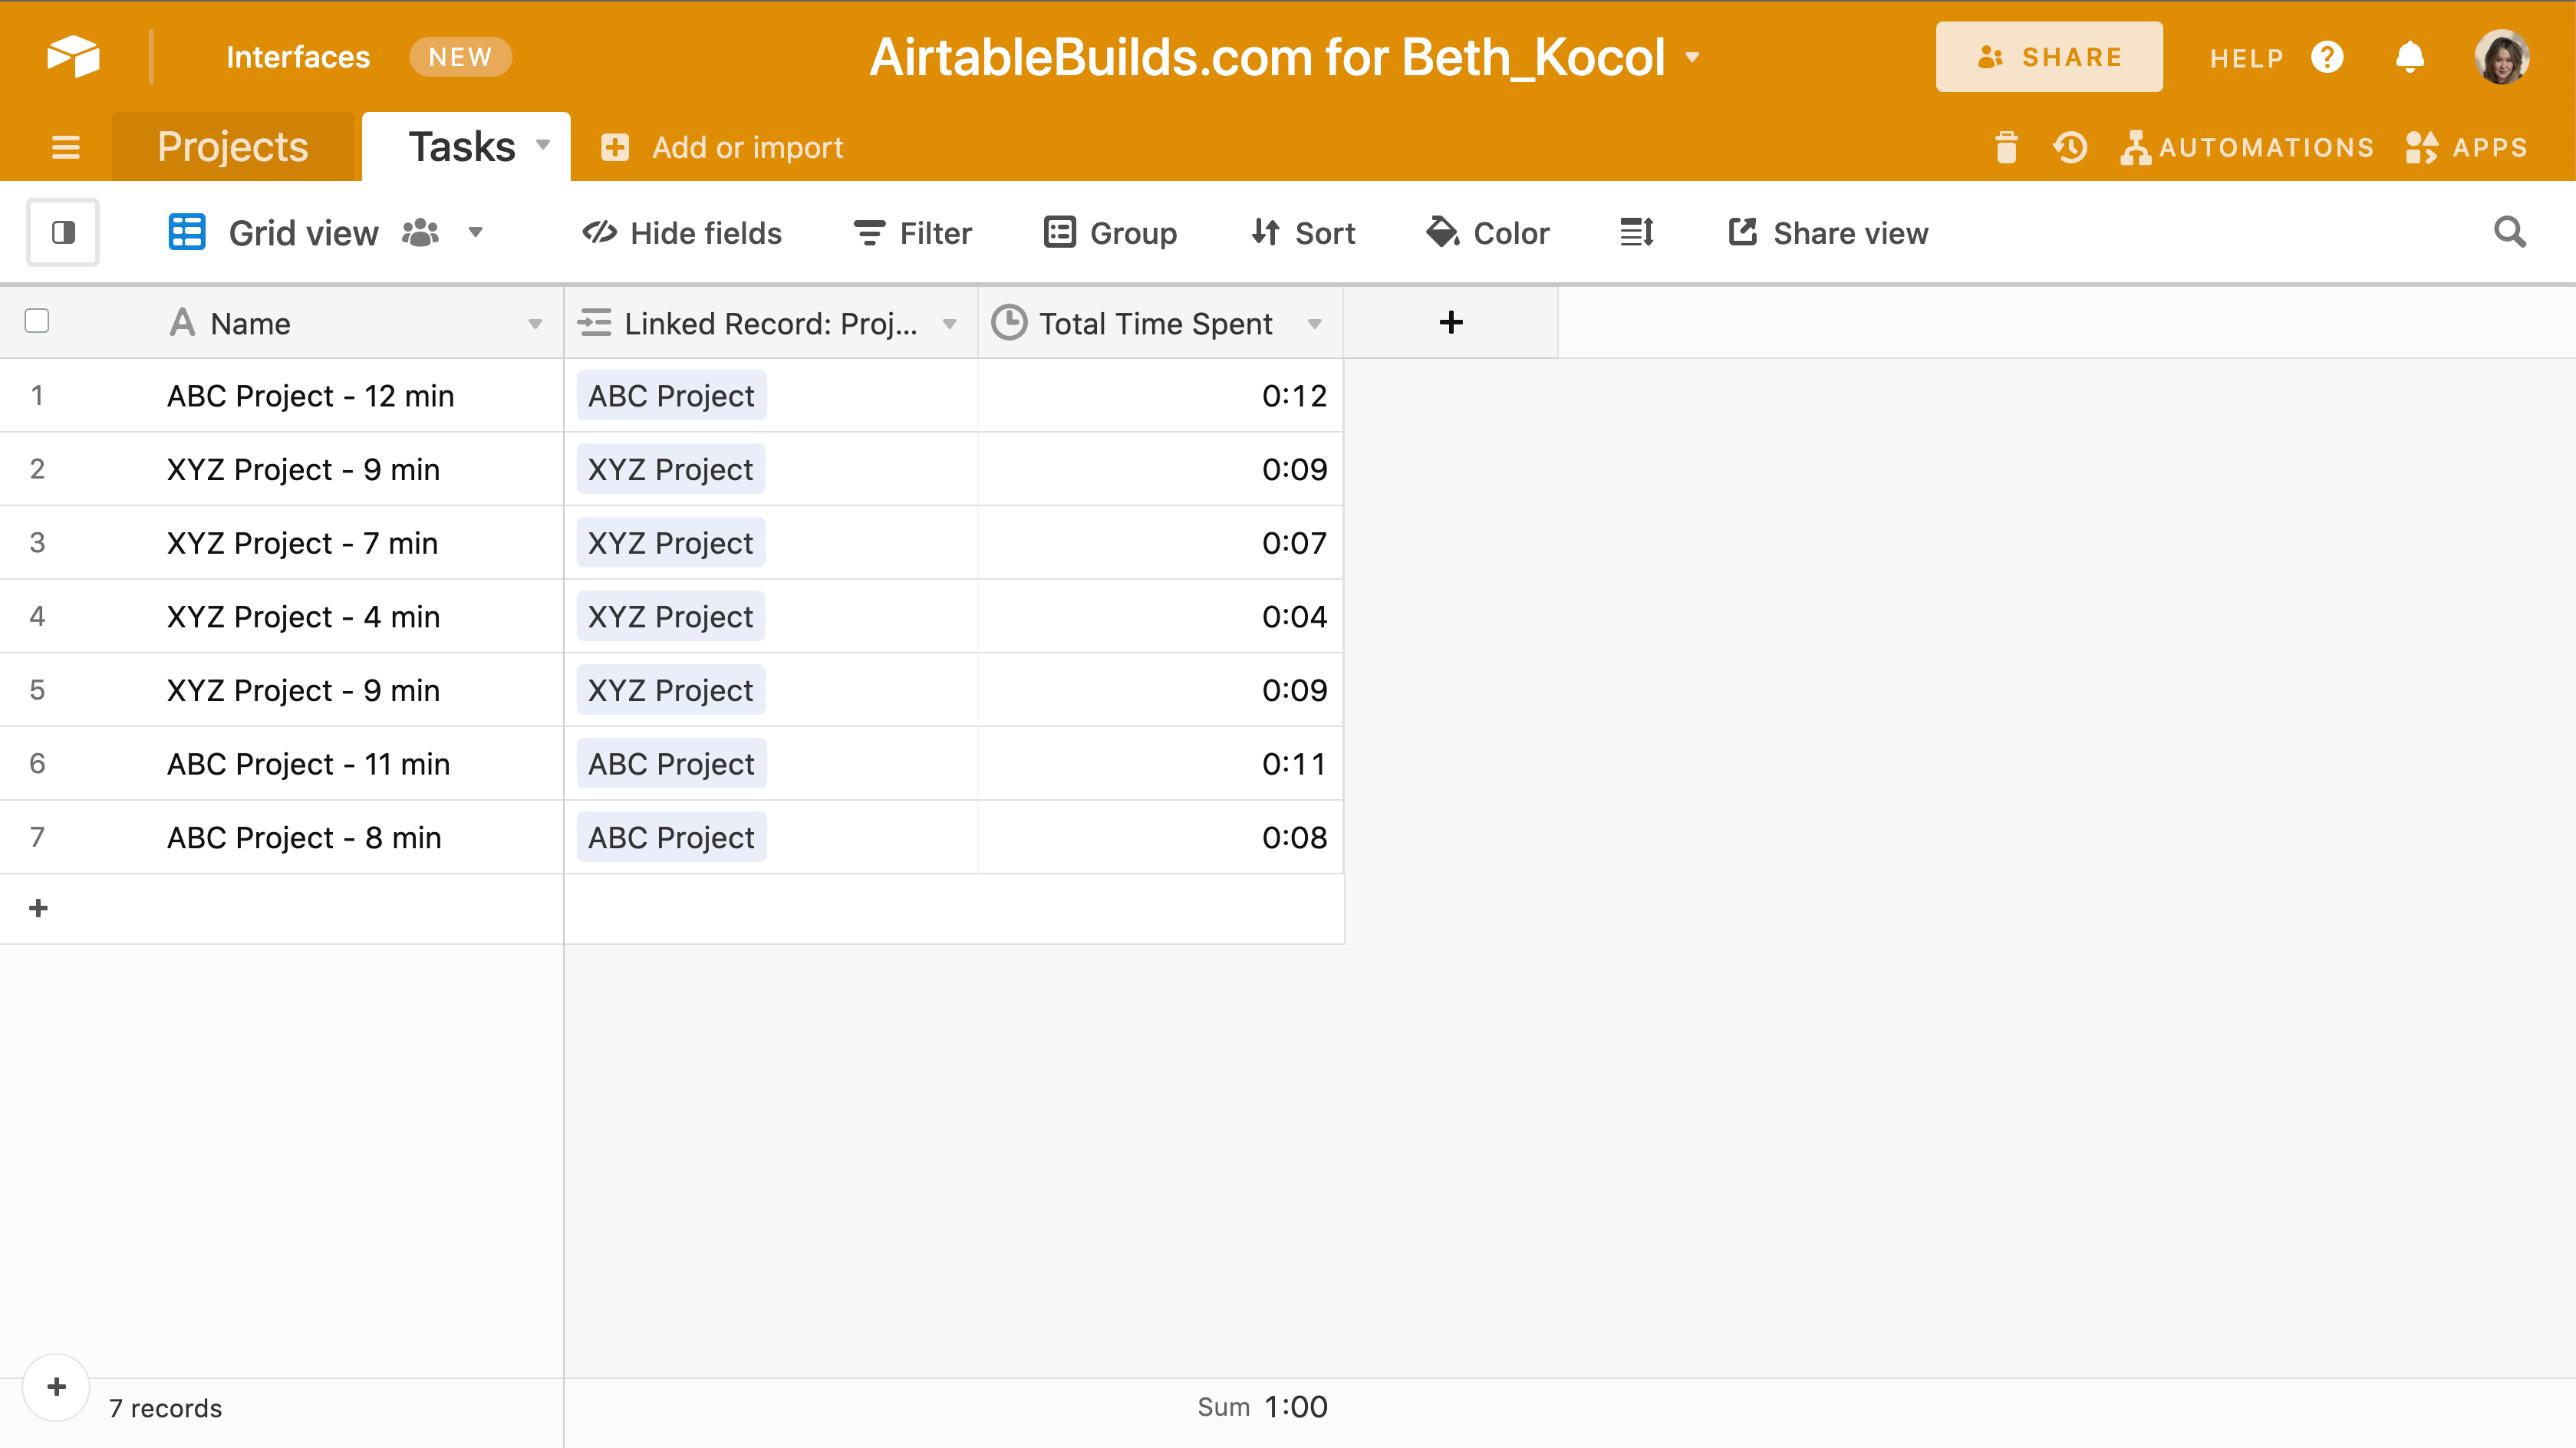The width and height of the screenshot is (2576, 1448).
Task: Click the round add record button
Action: pyautogui.click(x=57, y=1387)
